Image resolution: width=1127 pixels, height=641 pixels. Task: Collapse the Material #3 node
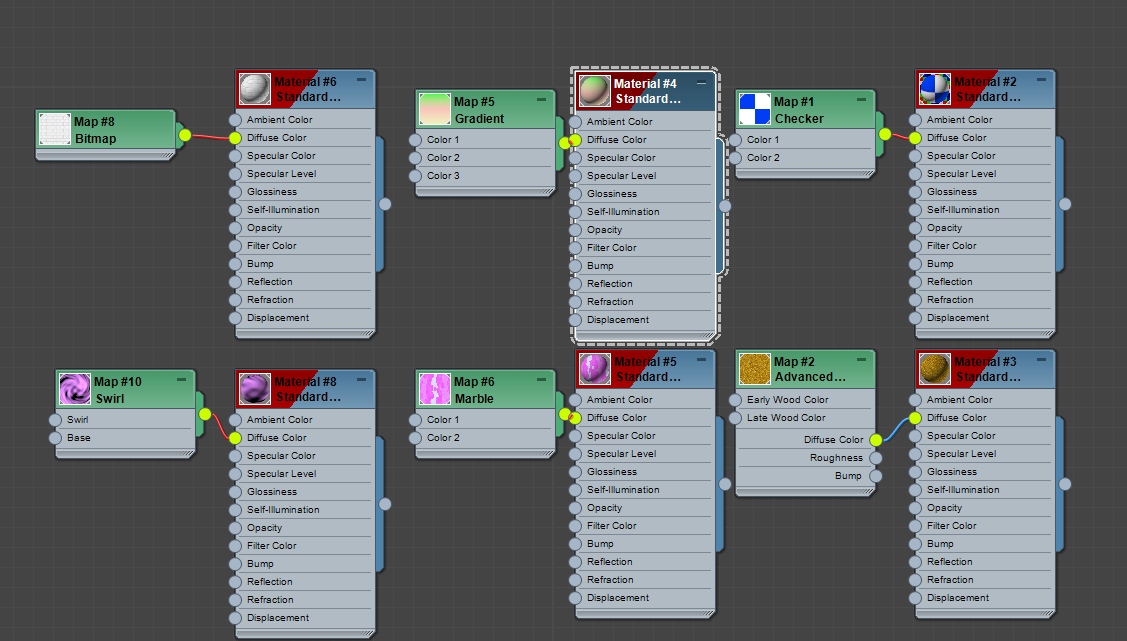pyautogui.click(x=1041, y=359)
